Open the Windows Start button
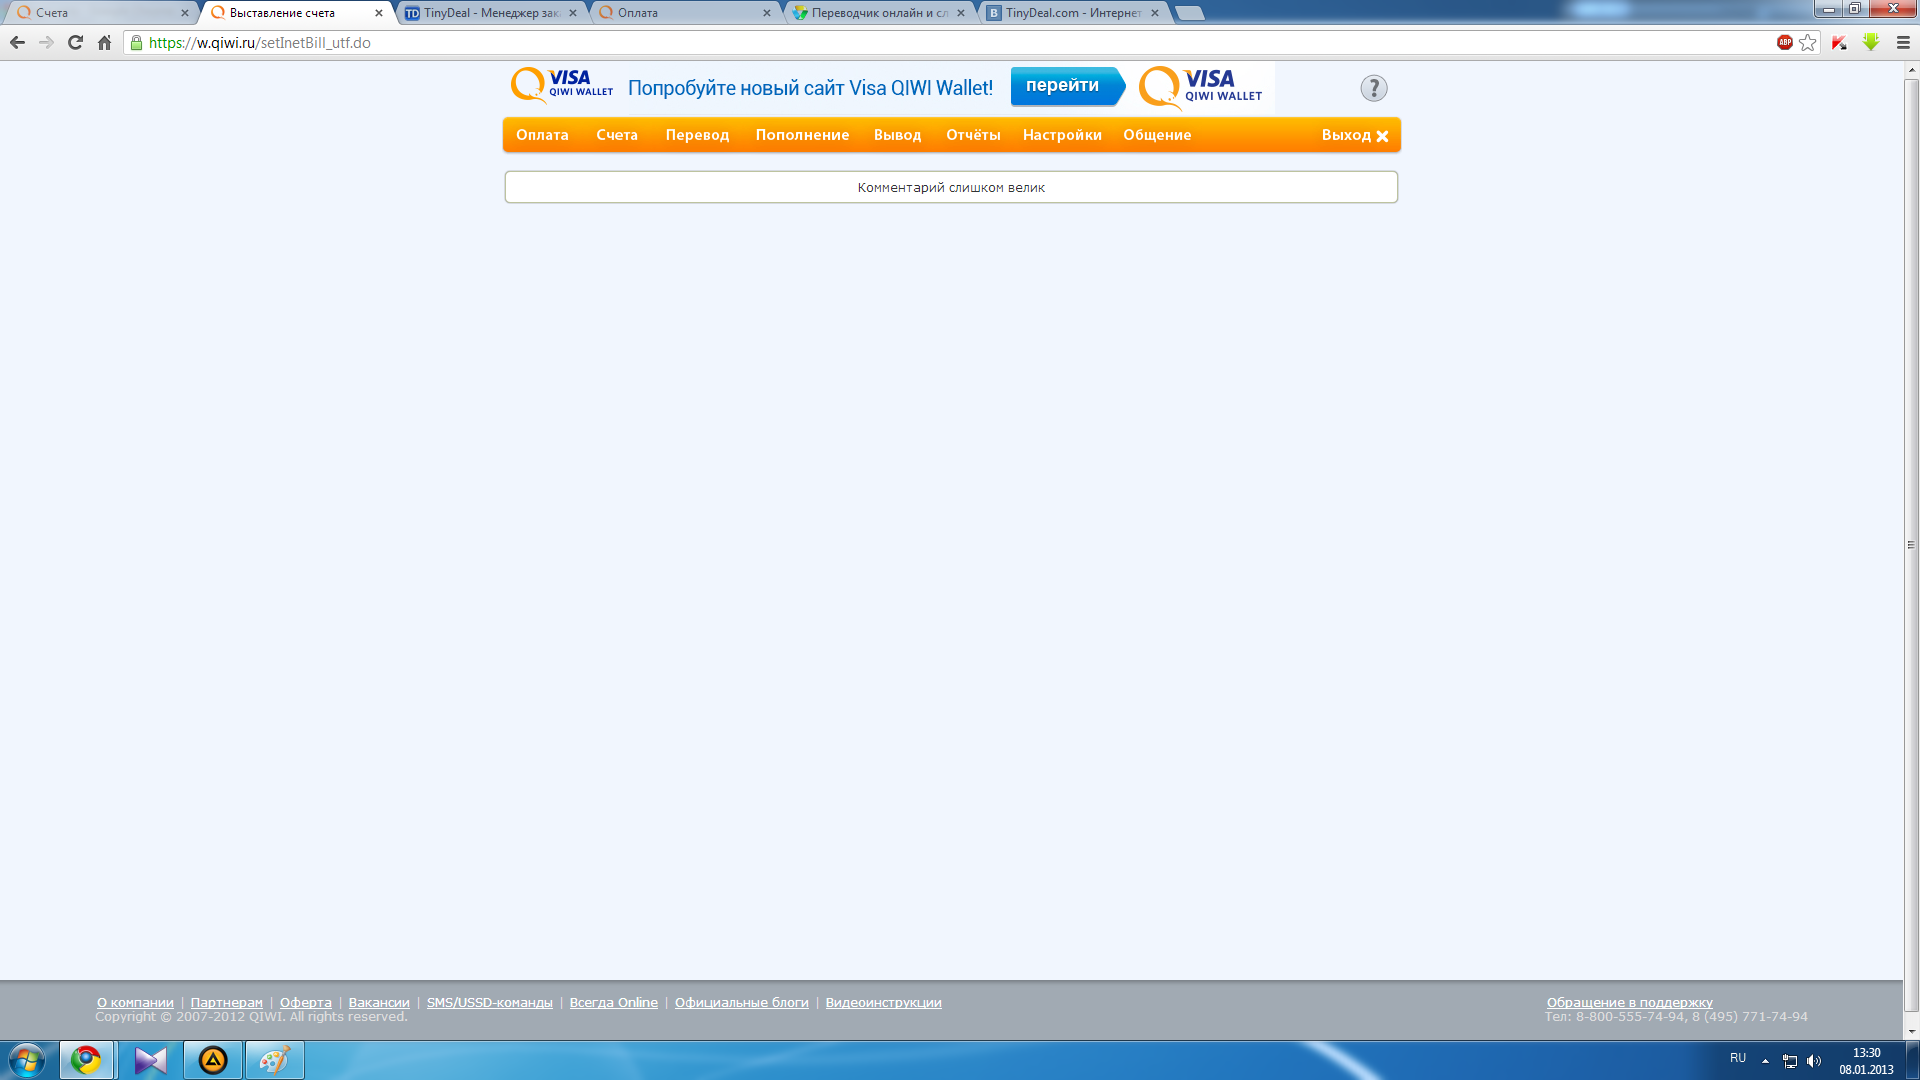This screenshot has width=1920, height=1080. point(27,1060)
